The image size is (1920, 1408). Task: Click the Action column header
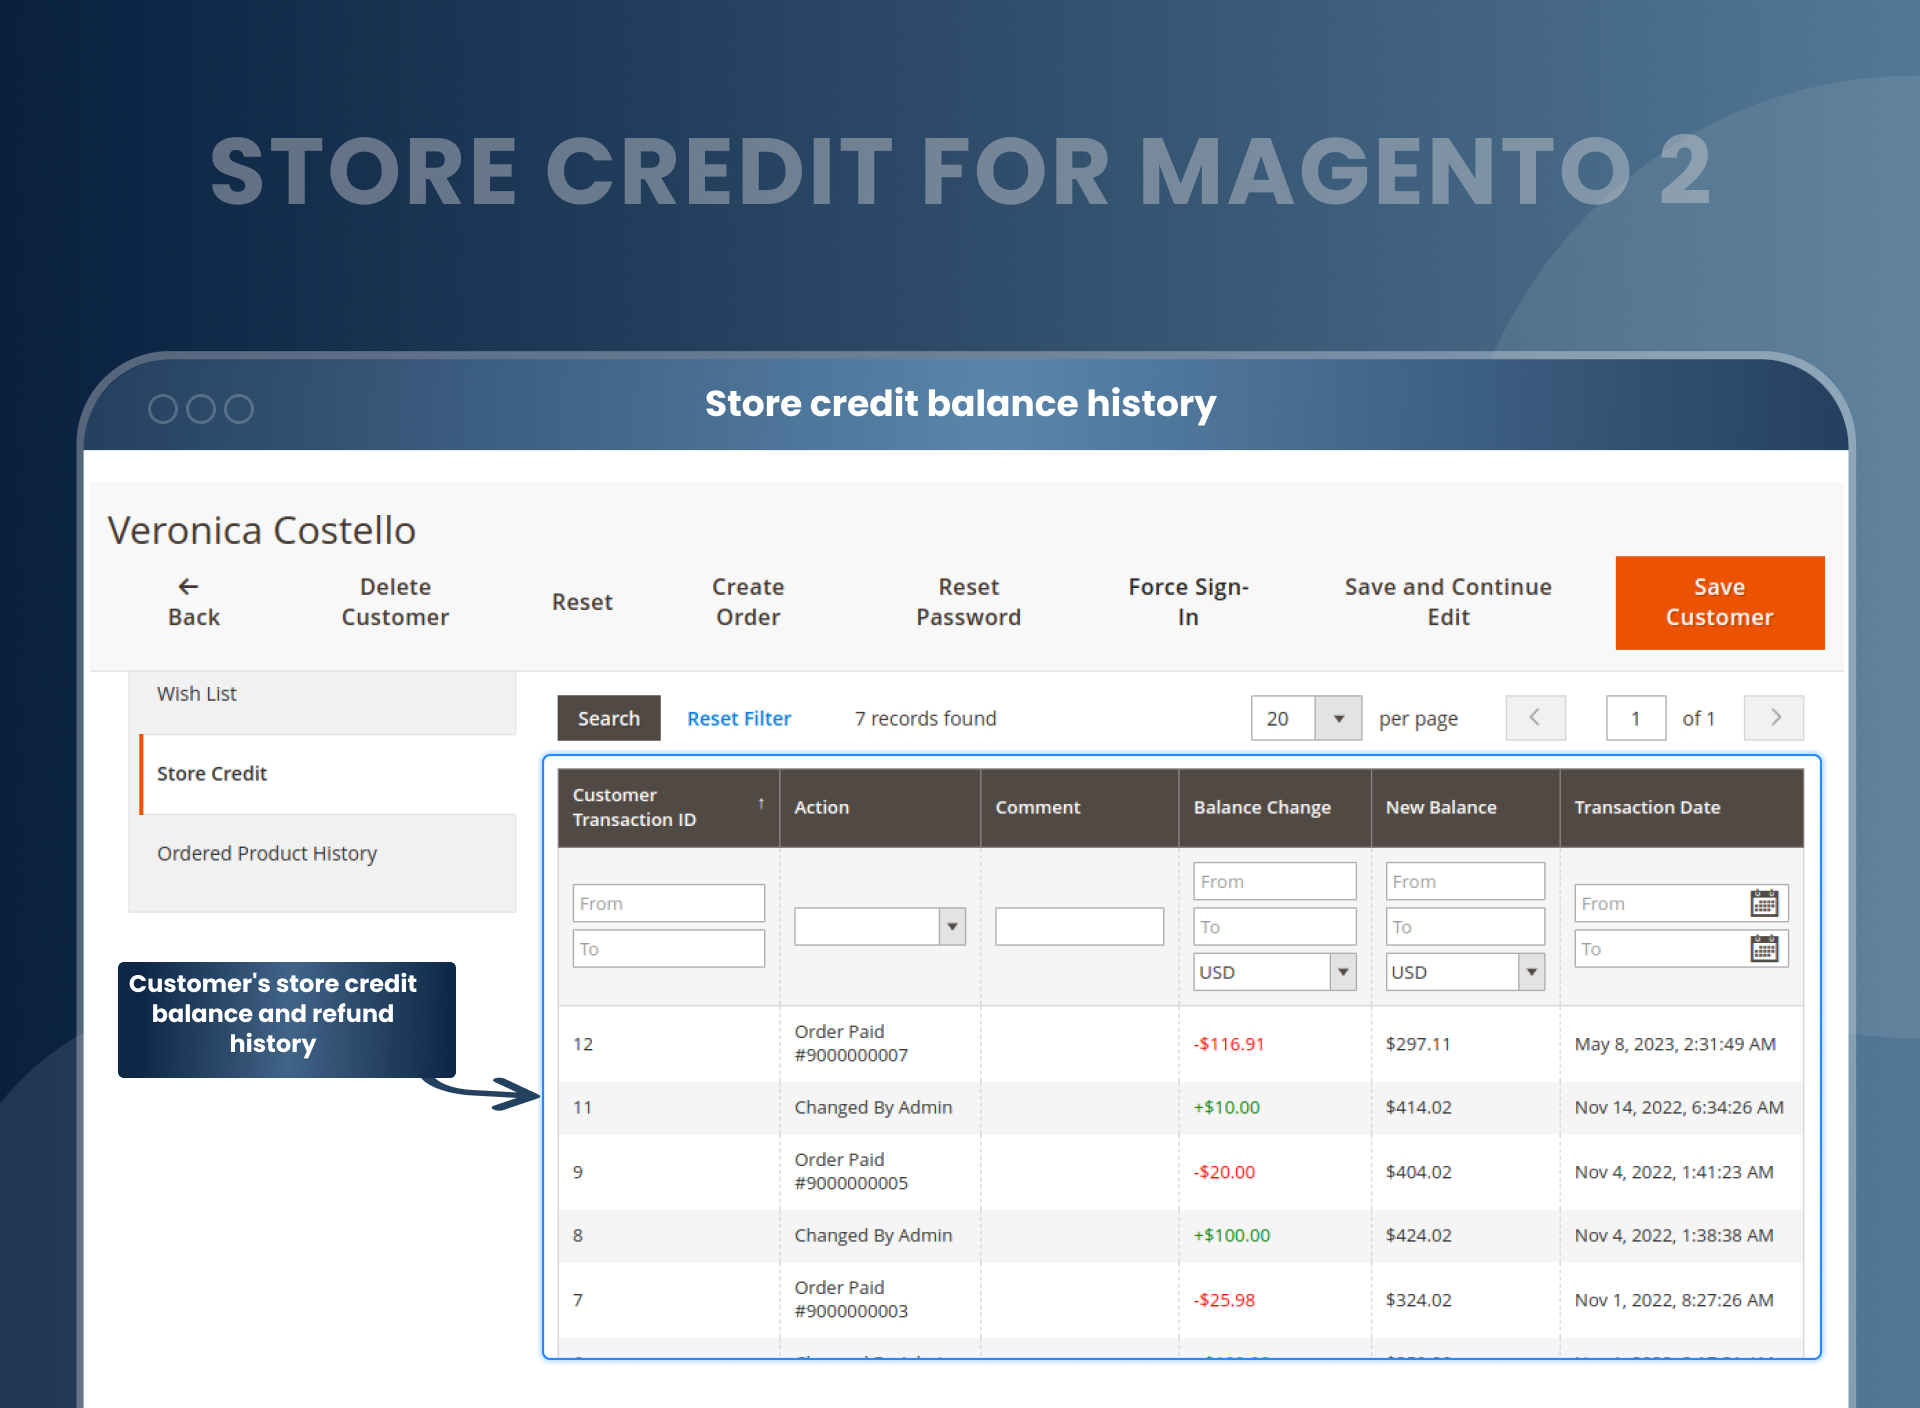click(x=880, y=808)
